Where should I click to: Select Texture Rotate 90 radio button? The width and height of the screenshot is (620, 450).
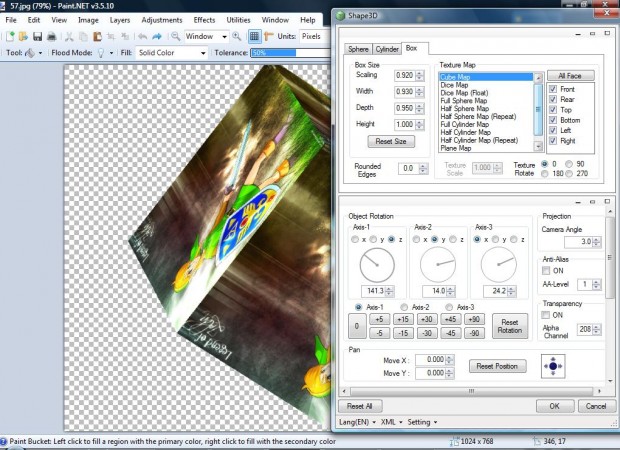pos(569,164)
